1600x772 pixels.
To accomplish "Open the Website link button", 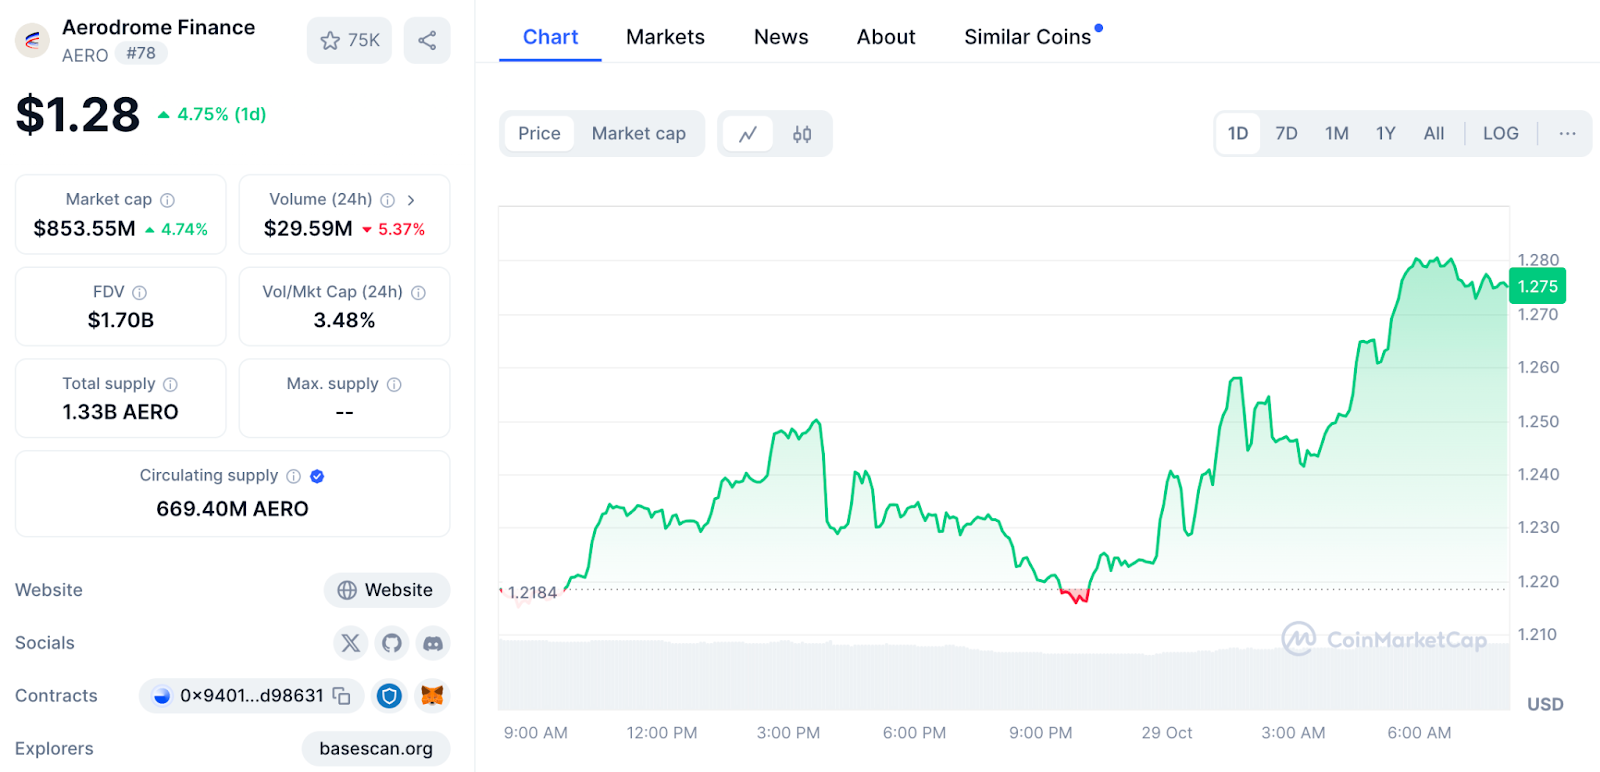I will point(386,590).
